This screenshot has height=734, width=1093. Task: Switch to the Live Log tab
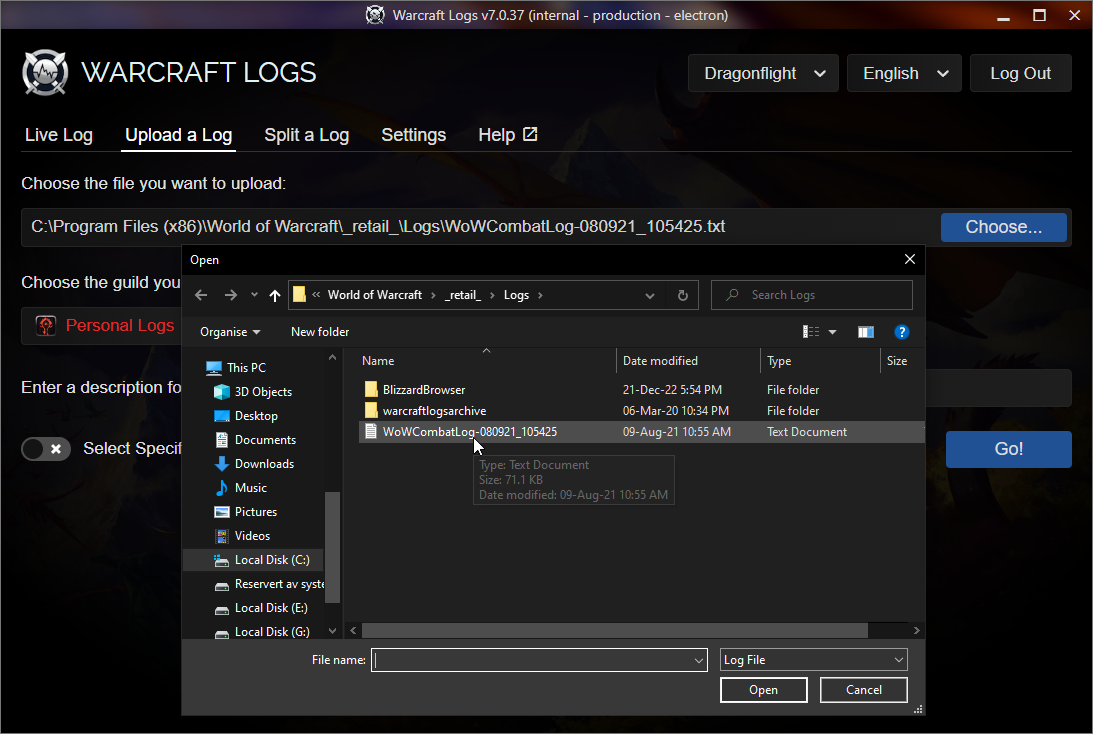59,135
